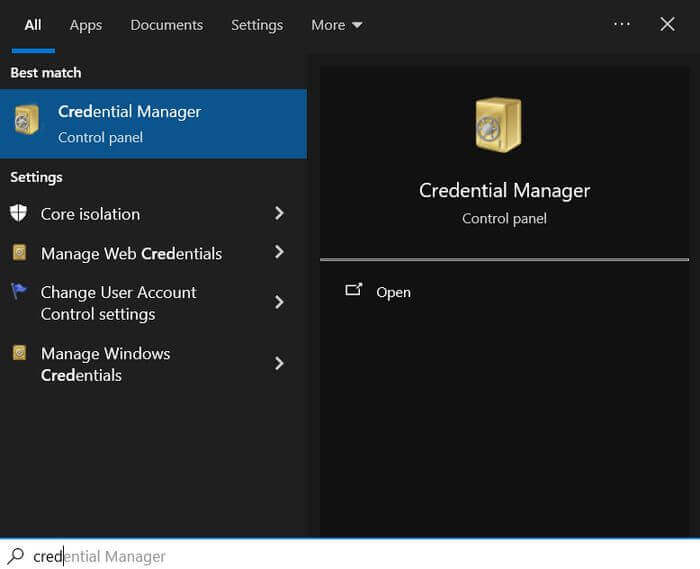Open the More dropdown filter
The image size is (700, 569).
[x=337, y=25]
